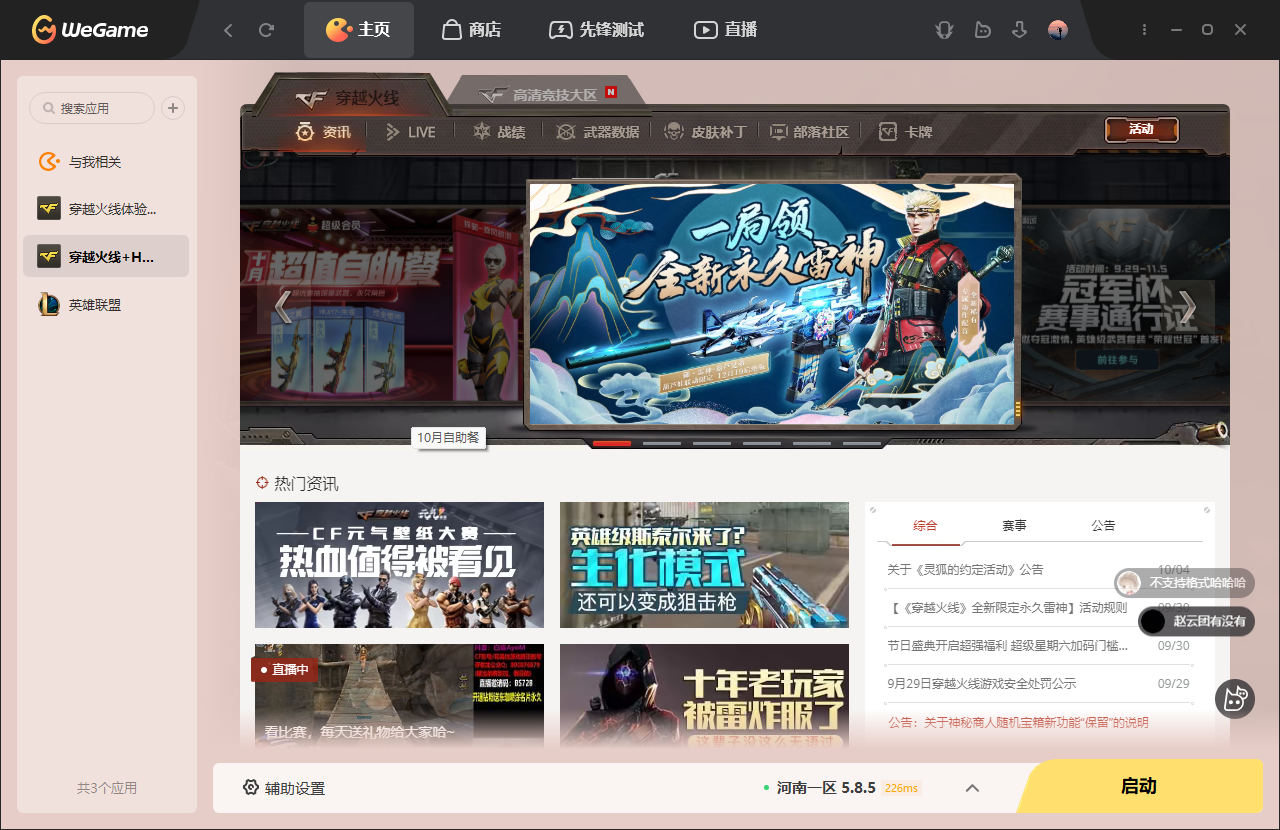Image resolution: width=1280 pixels, height=830 pixels.
Task: Open the 生化模式 news card
Action: [704, 565]
